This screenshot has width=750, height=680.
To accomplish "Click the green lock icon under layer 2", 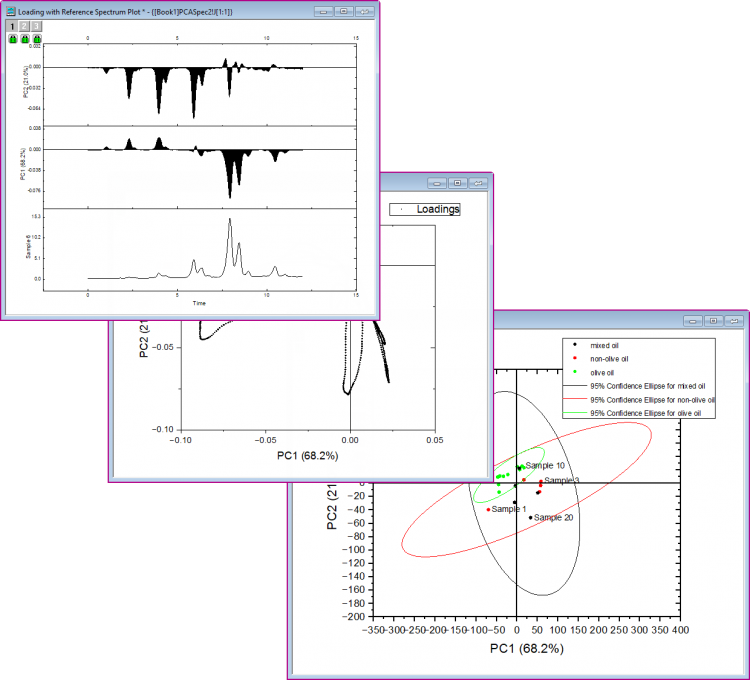I will [25, 39].
